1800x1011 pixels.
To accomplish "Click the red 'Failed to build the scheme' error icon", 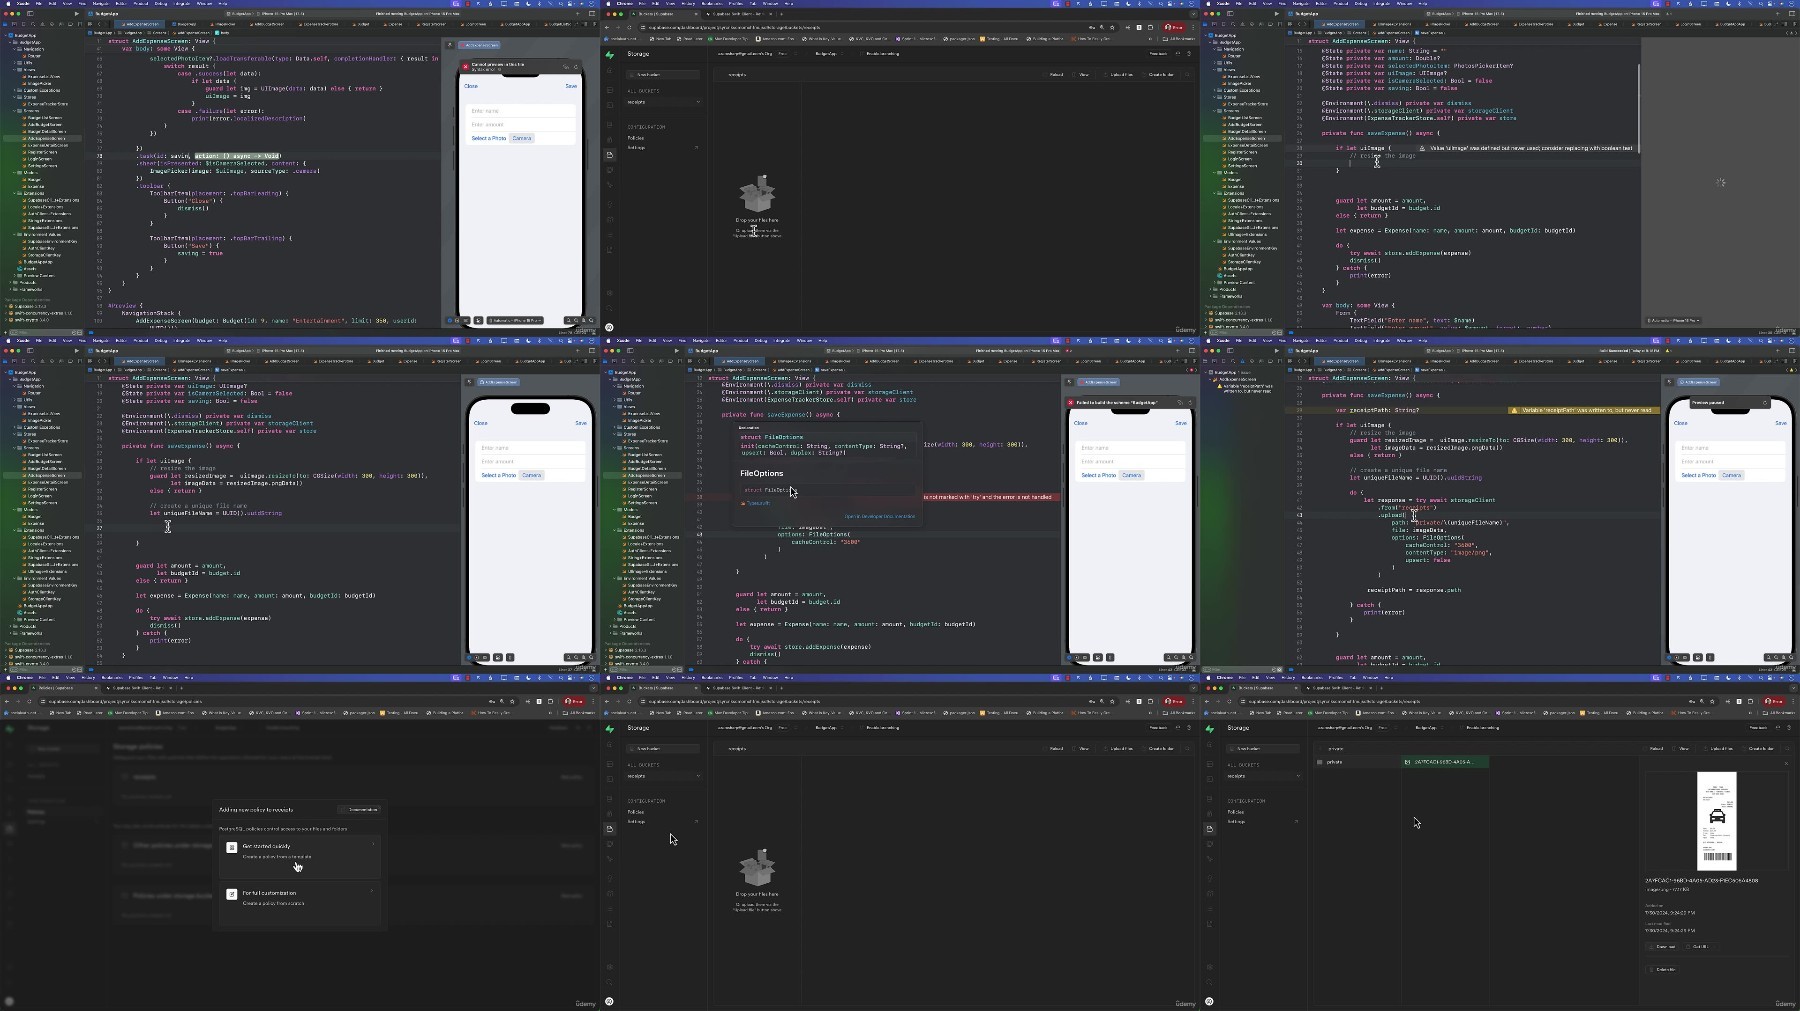I will pyautogui.click(x=1070, y=403).
